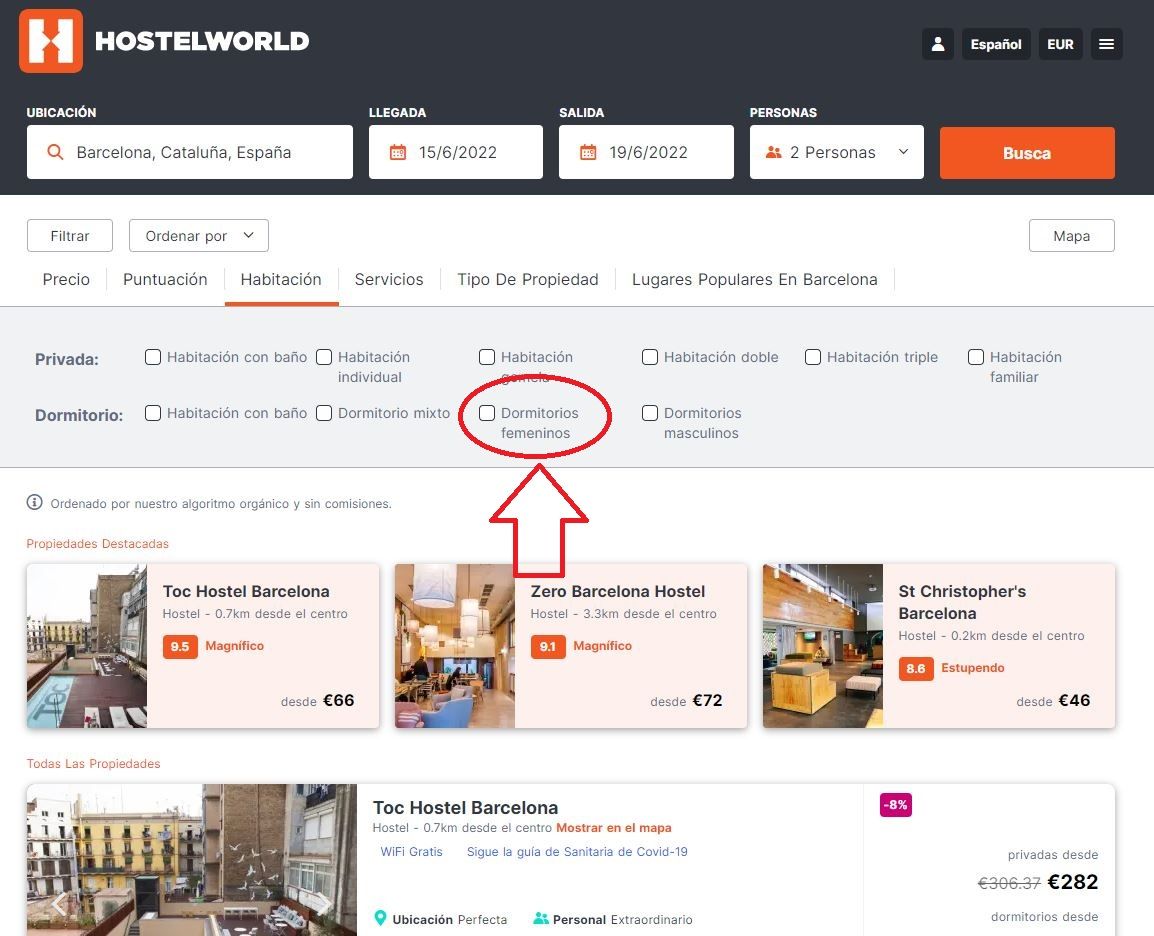Image resolution: width=1154 pixels, height=936 pixels.
Task: Click the HOSTELWORLD wordmark
Action: click(202, 41)
